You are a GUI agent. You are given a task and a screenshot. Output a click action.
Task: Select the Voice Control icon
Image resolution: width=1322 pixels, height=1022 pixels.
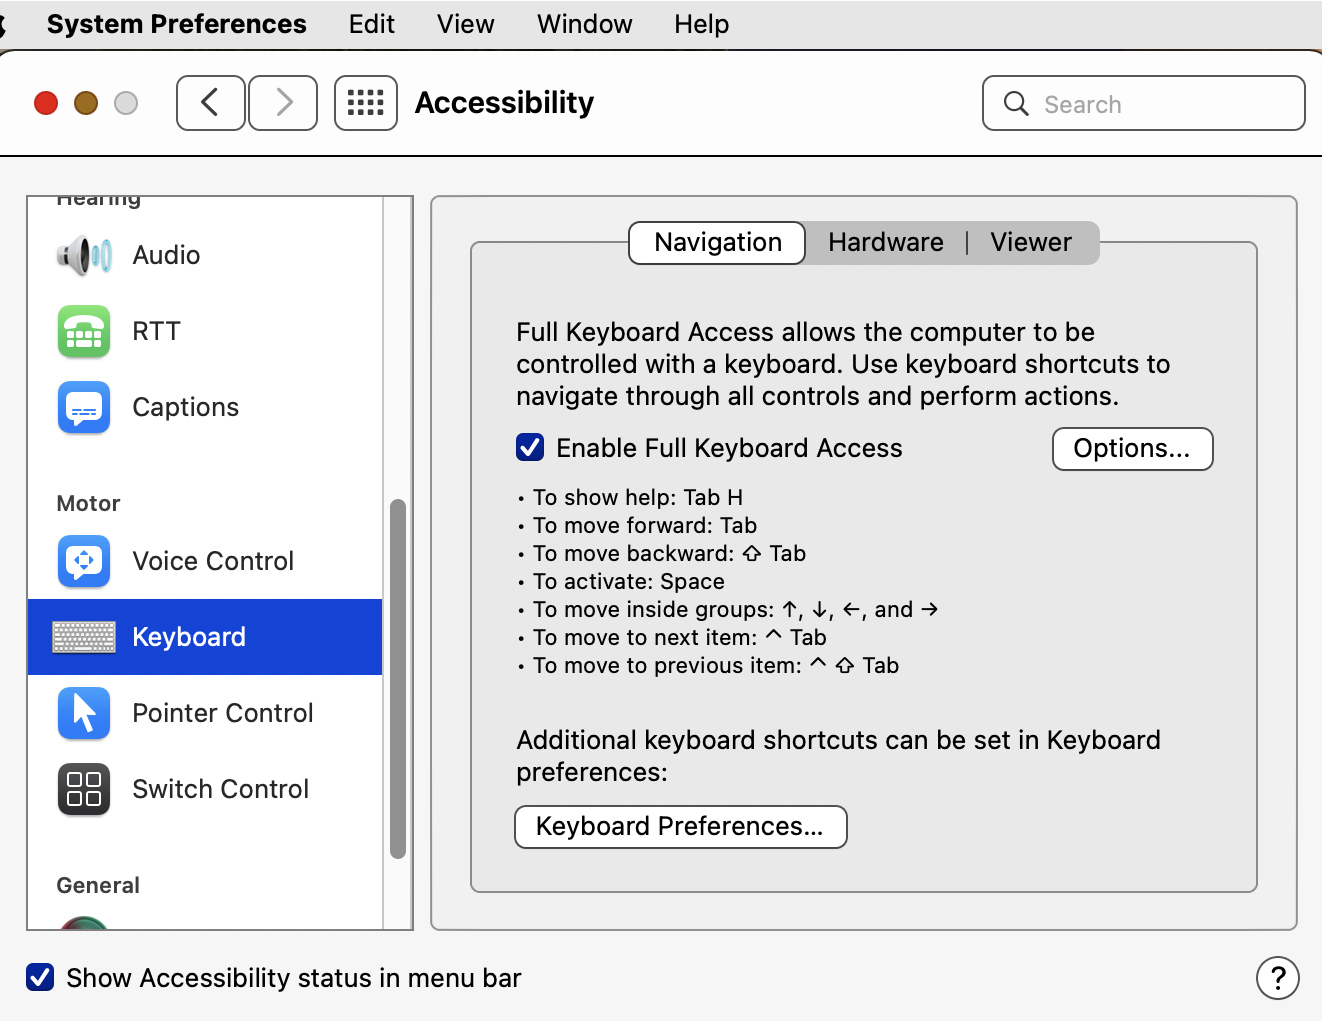[84, 561]
